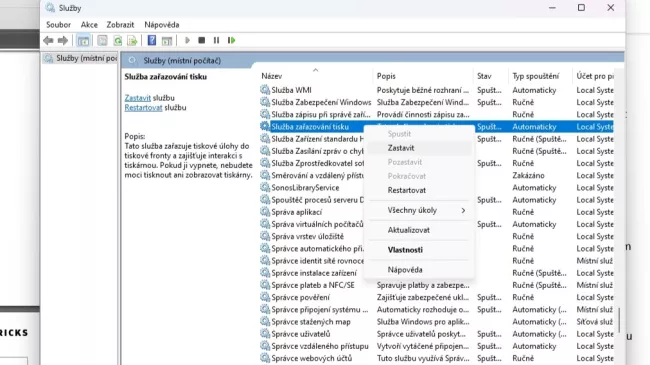Select the Správce automatického připojení row
Viewport: 650px width, 365px height.
click(x=437, y=248)
